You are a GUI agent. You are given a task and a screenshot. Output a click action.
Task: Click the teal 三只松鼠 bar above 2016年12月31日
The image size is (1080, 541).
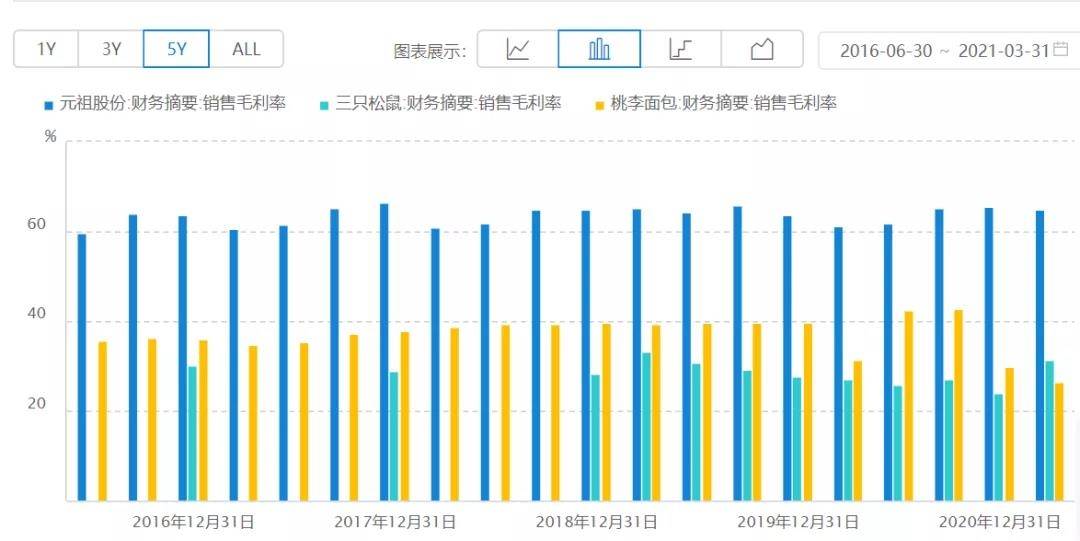click(x=192, y=433)
